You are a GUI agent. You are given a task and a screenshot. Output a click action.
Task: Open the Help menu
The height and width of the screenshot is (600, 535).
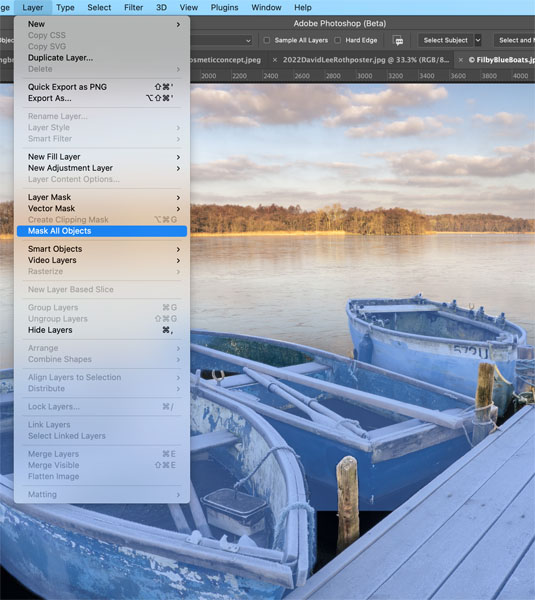point(303,7)
